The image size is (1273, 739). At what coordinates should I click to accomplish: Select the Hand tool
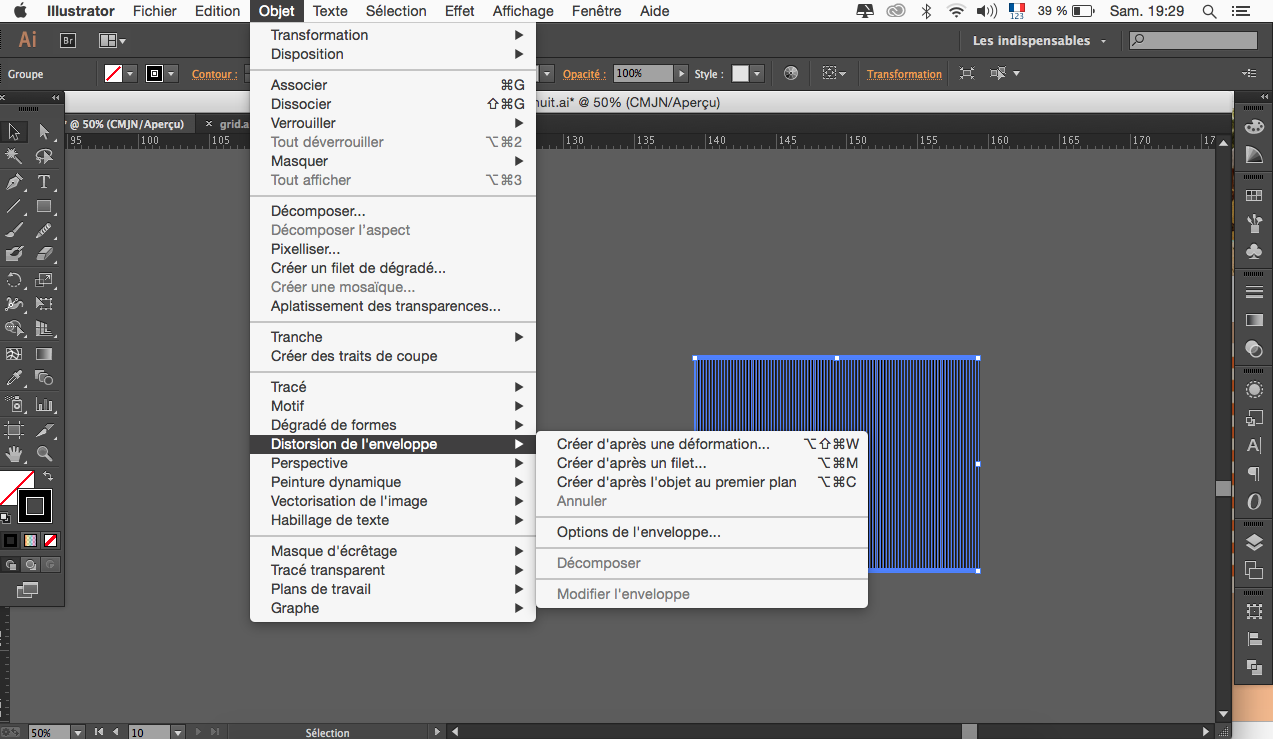coord(14,454)
